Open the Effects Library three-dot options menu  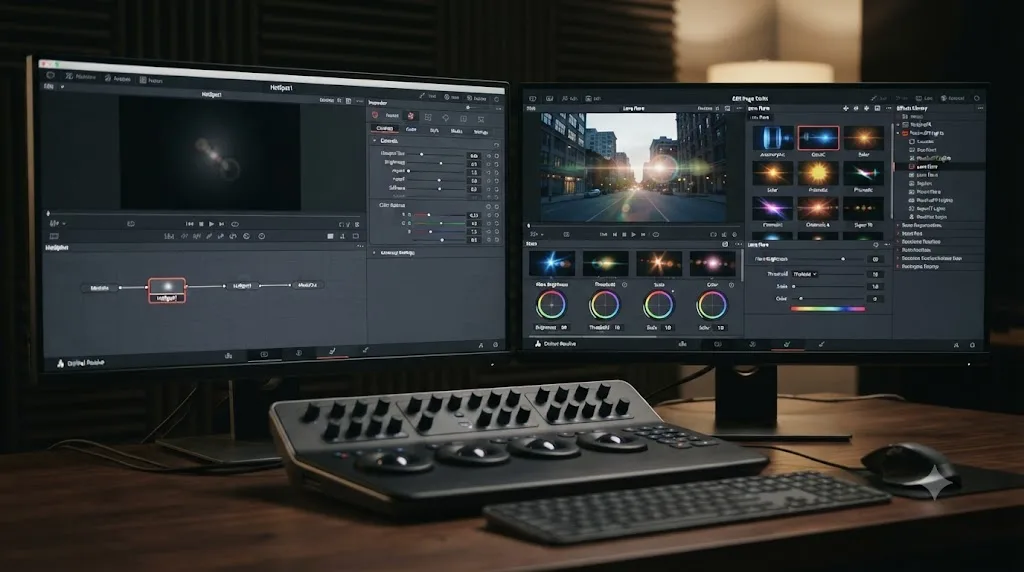980,108
